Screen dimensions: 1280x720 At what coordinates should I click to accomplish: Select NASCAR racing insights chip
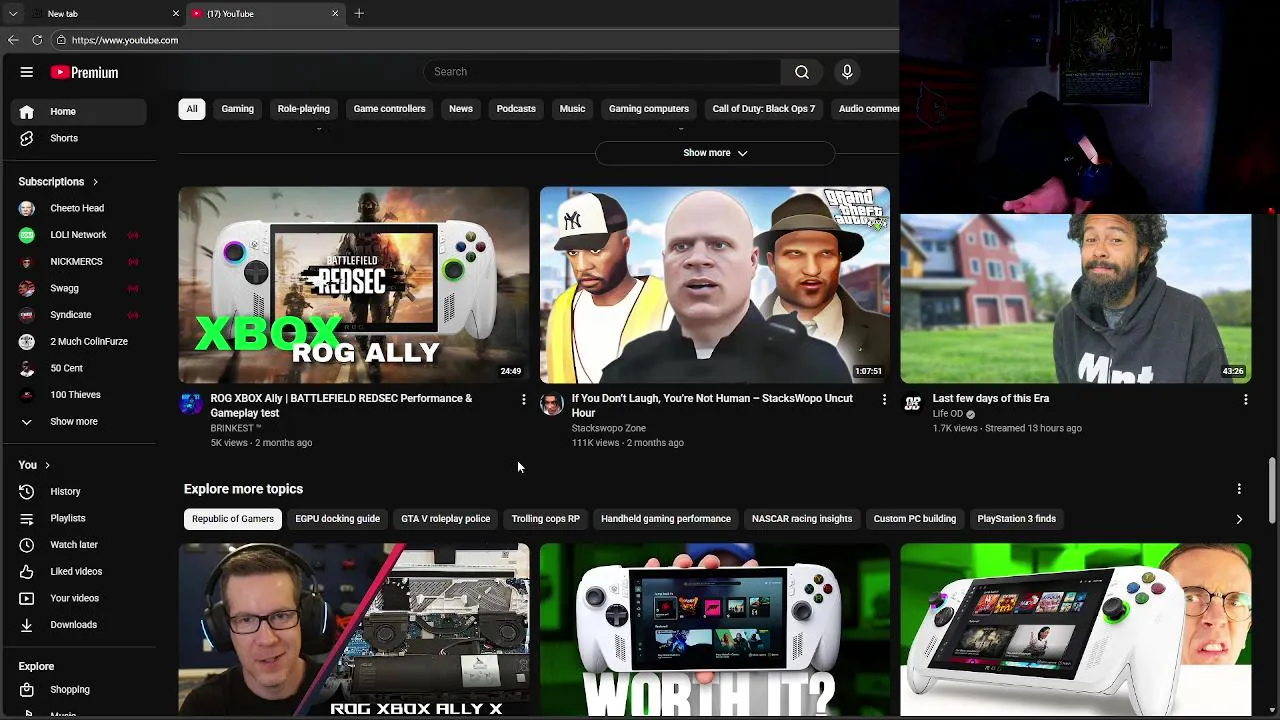(802, 519)
